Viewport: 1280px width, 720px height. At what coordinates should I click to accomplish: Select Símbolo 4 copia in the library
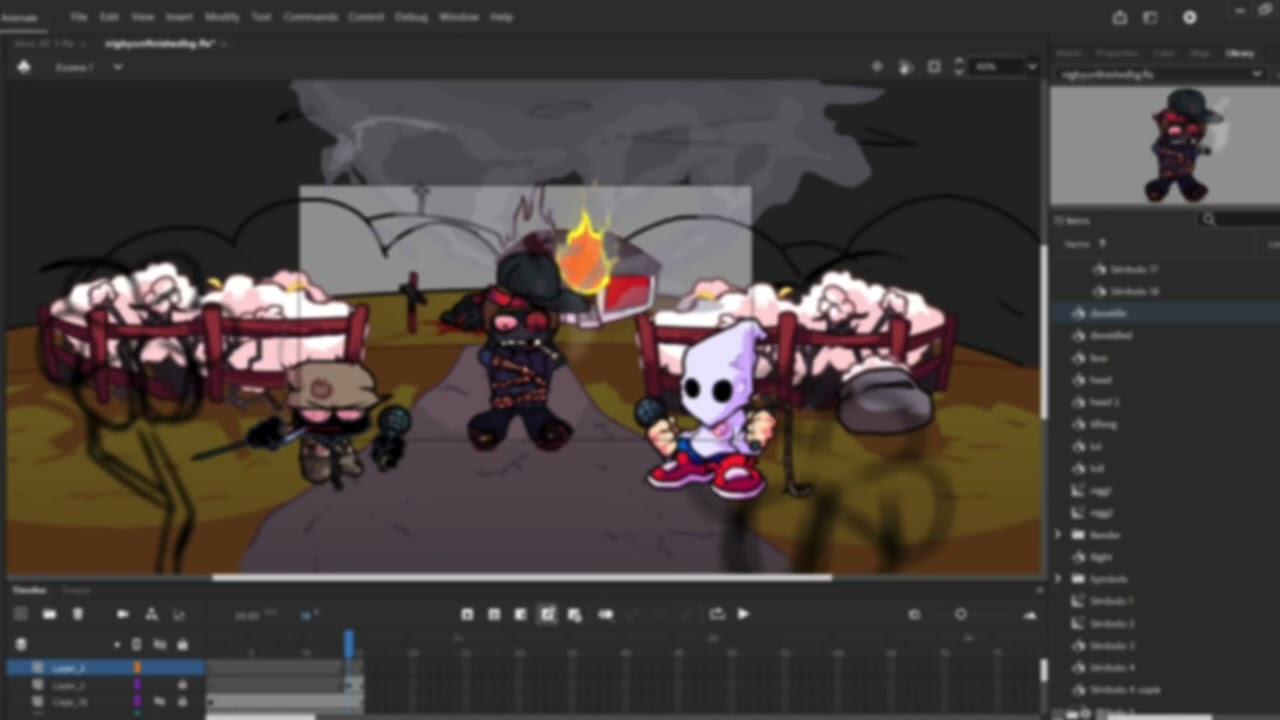coord(1125,690)
